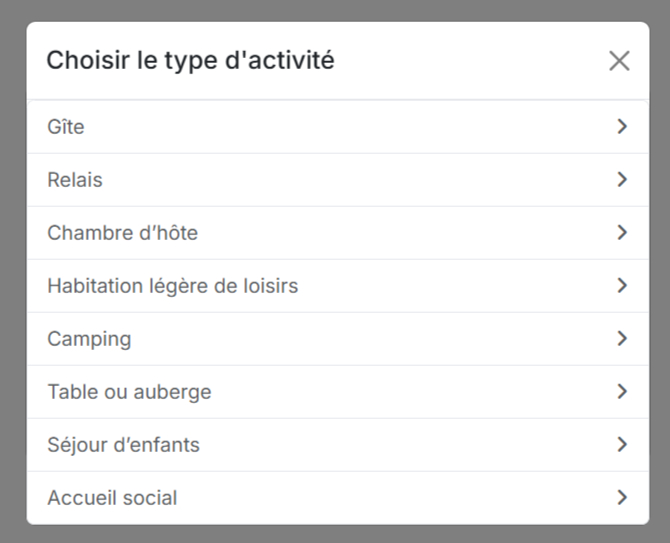
Task: Expand Table ou auberge with its chevron
Action: (x=622, y=392)
